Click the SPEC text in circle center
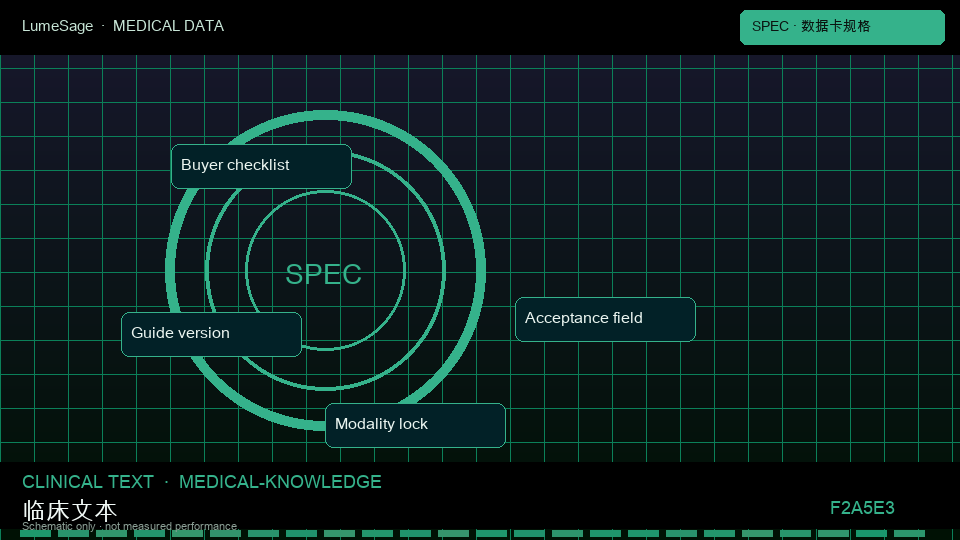Screen dimensions: 960x540 (323, 274)
